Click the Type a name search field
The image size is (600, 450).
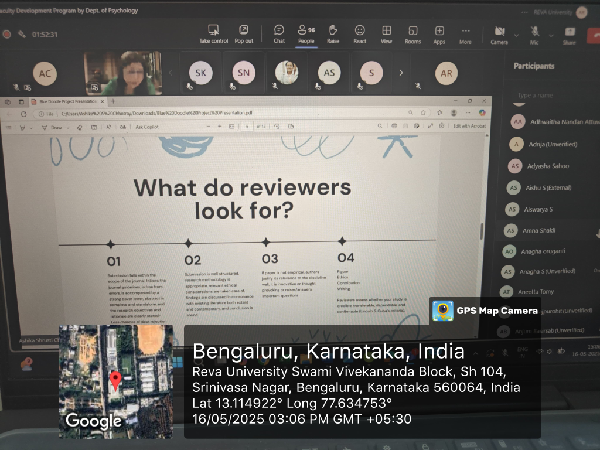pyautogui.click(x=551, y=95)
